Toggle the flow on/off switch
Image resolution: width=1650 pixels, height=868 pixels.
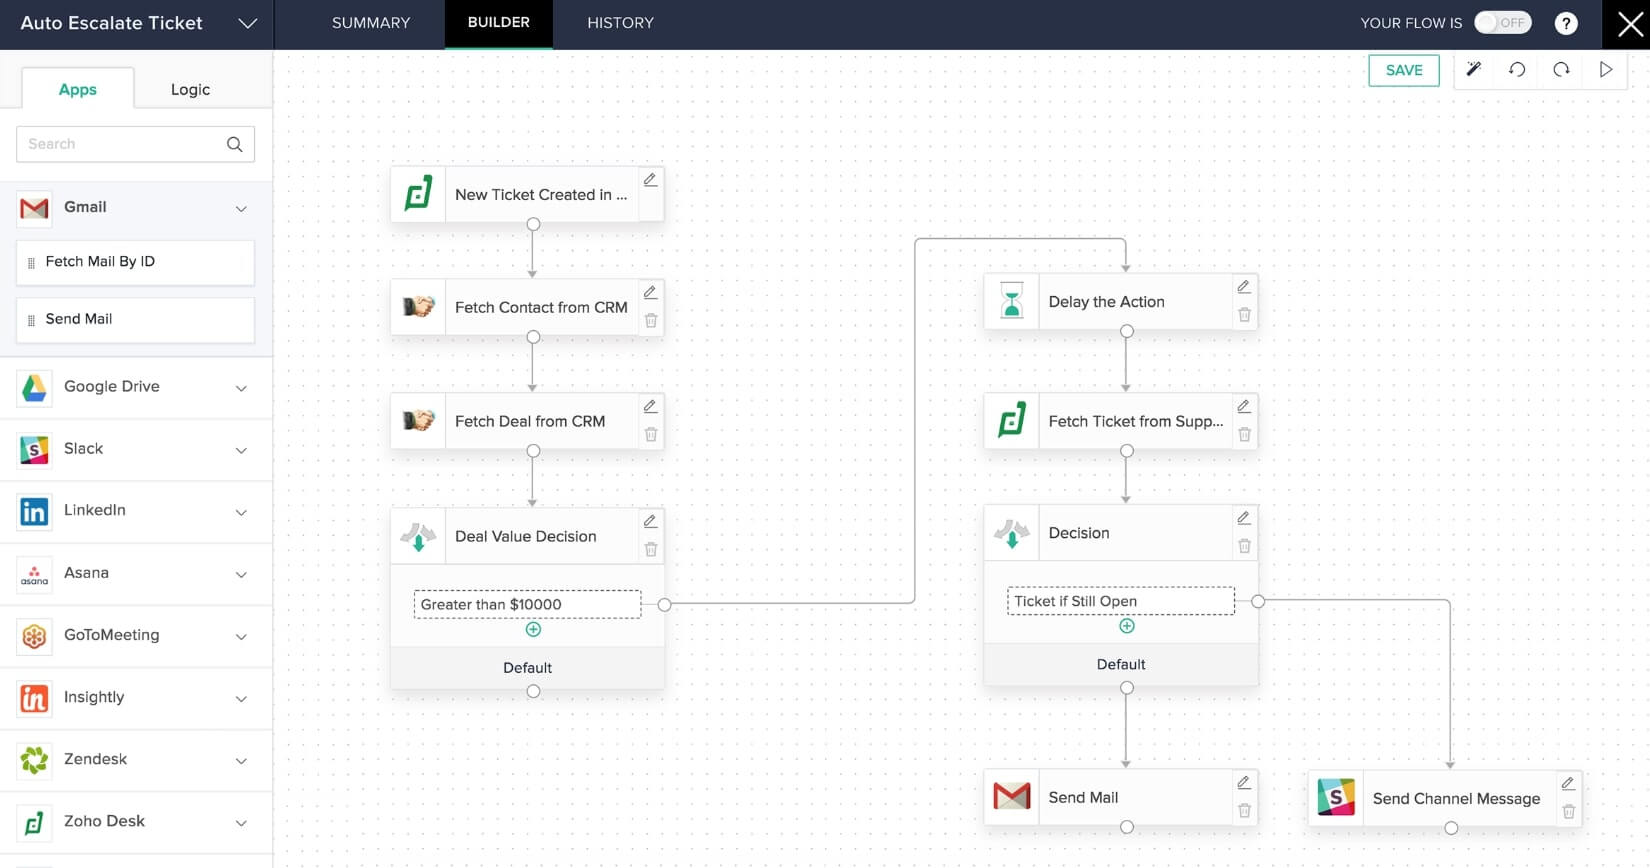(1502, 23)
